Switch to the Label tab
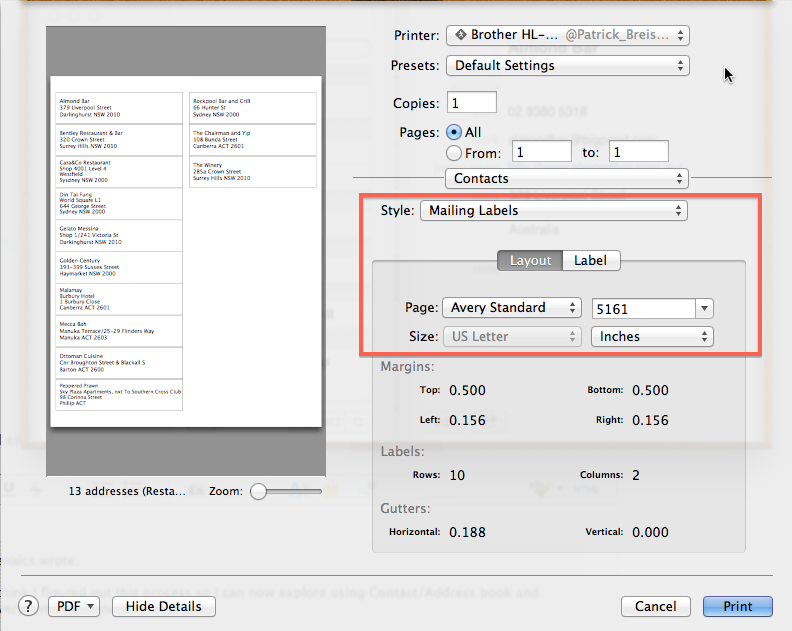792x631 pixels. point(590,261)
